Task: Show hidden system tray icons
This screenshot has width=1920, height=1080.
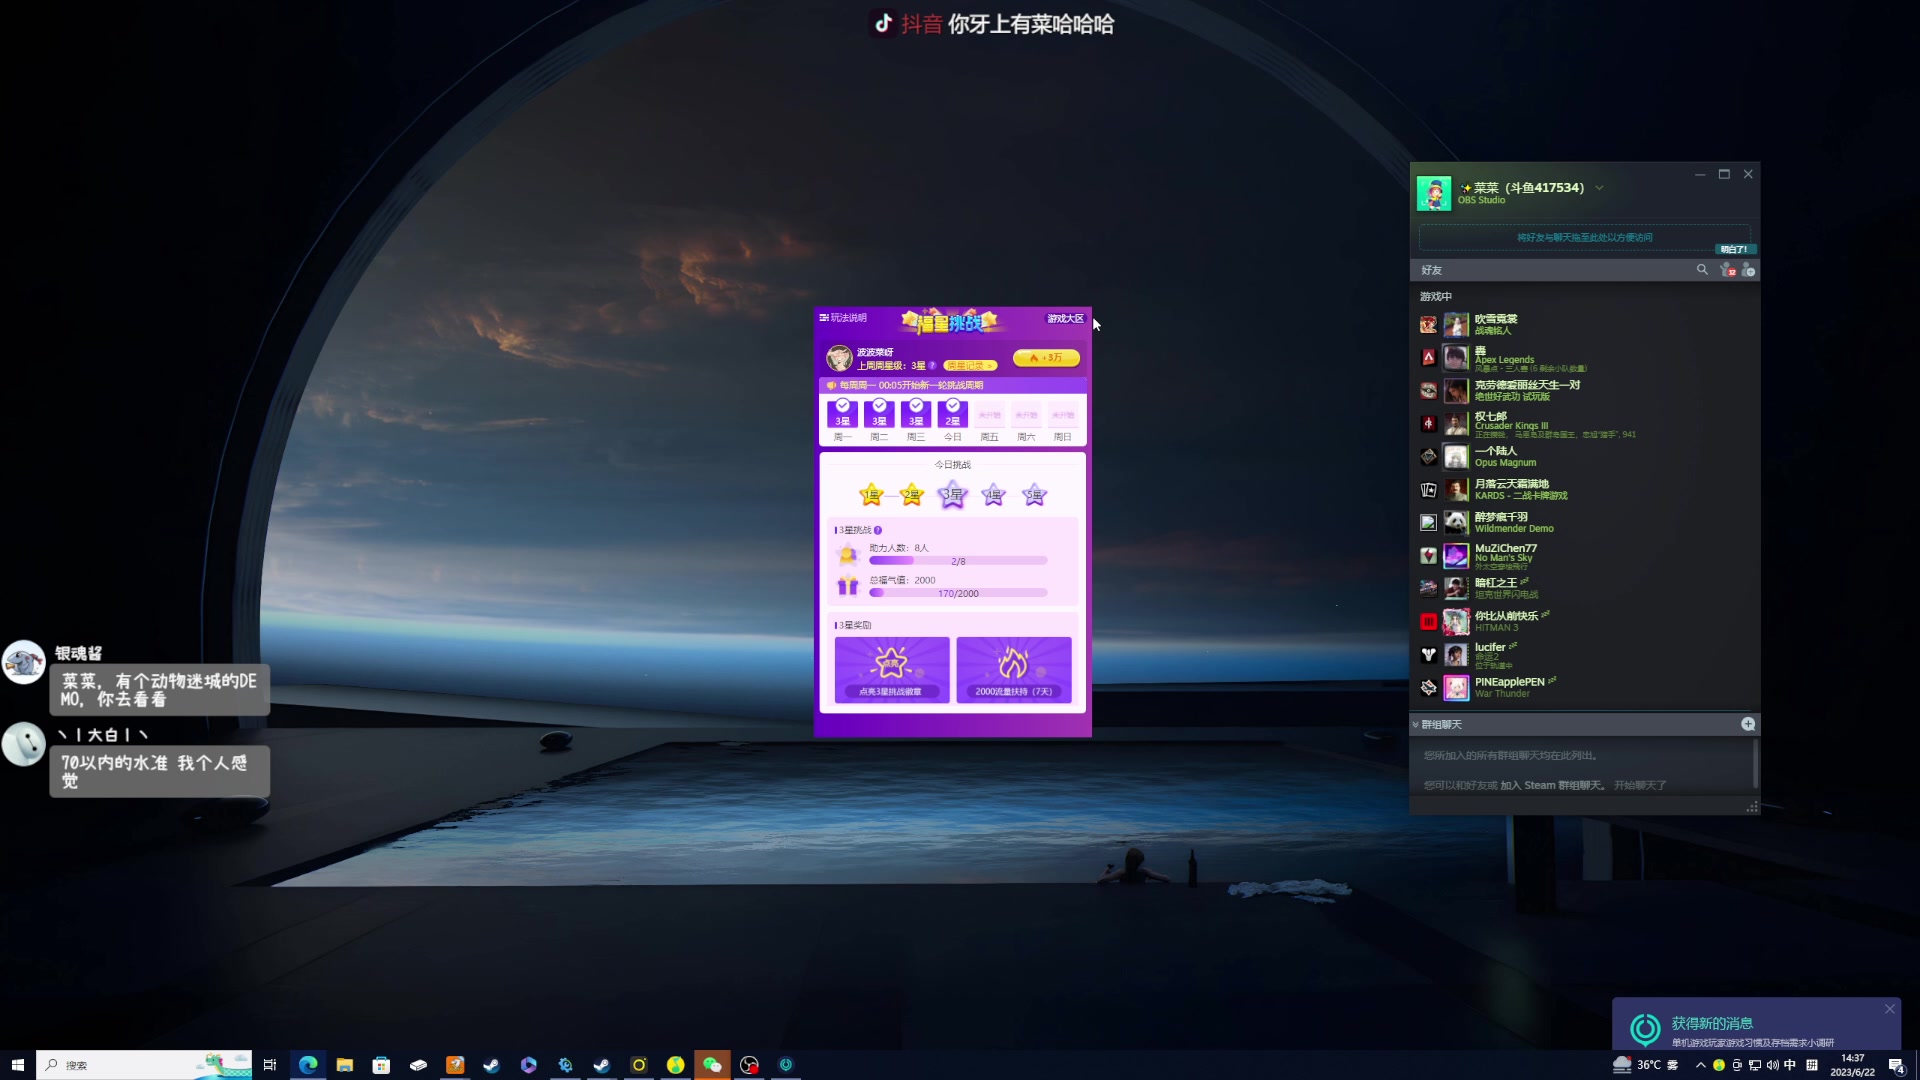Action: (x=1700, y=1065)
